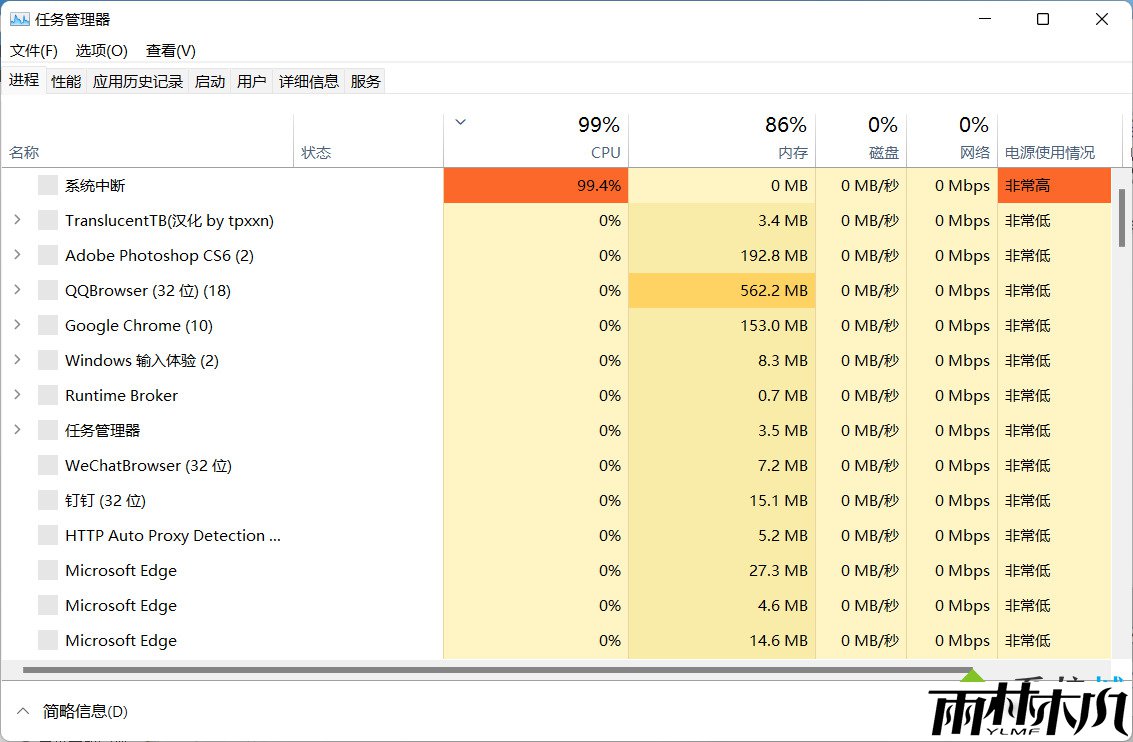Sort by the 状态 column header
This screenshot has height=742, width=1133.
369,141
